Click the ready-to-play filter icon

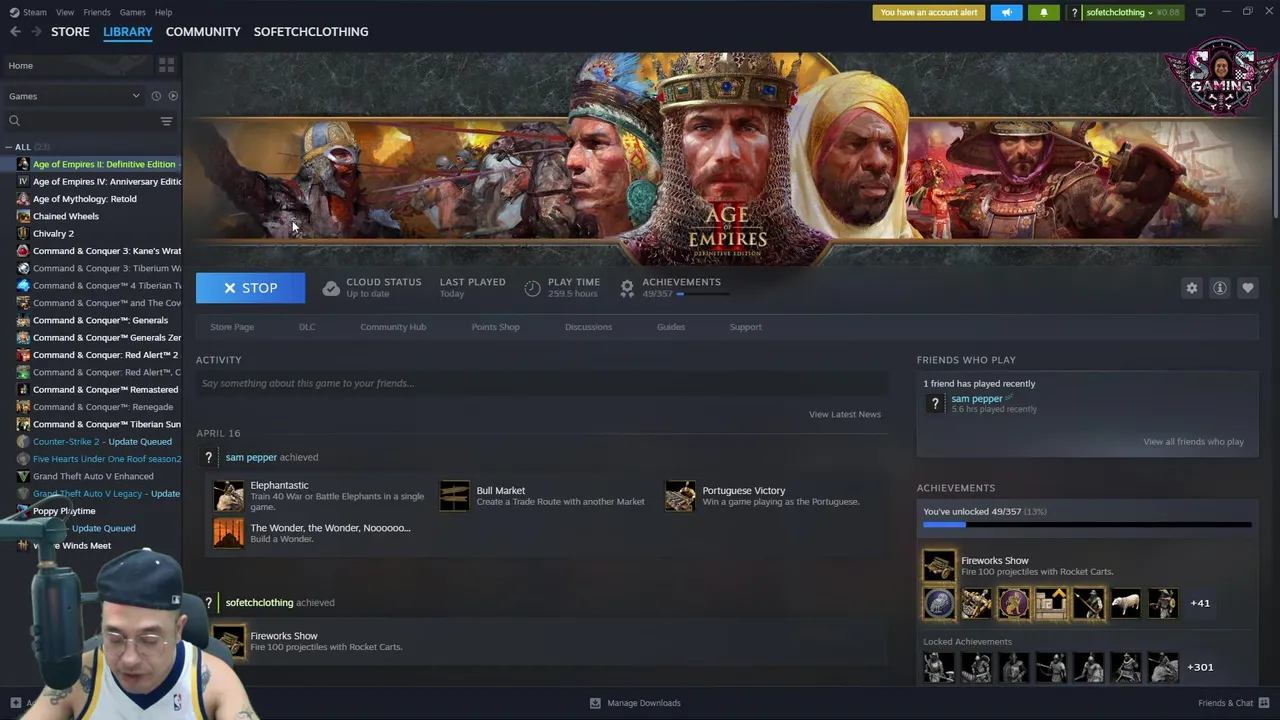(x=173, y=96)
